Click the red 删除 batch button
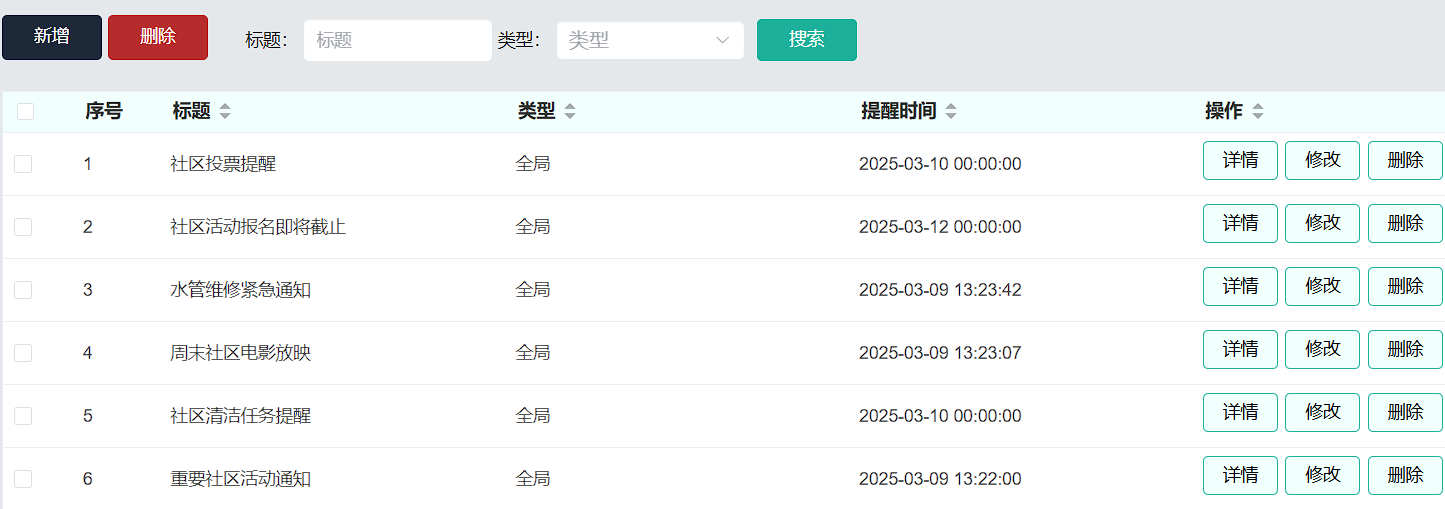Viewport: 1445px width, 509px height. click(x=158, y=37)
